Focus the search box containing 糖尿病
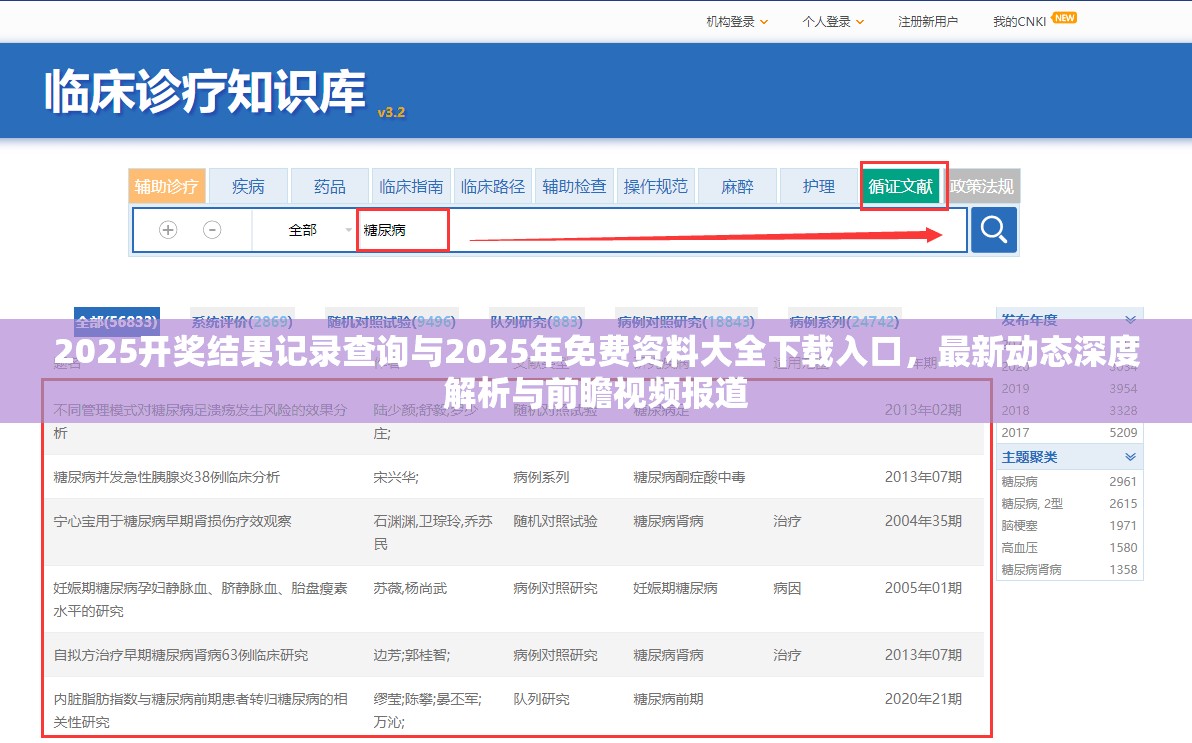1192x743 pixels. [x=661, y=230]
